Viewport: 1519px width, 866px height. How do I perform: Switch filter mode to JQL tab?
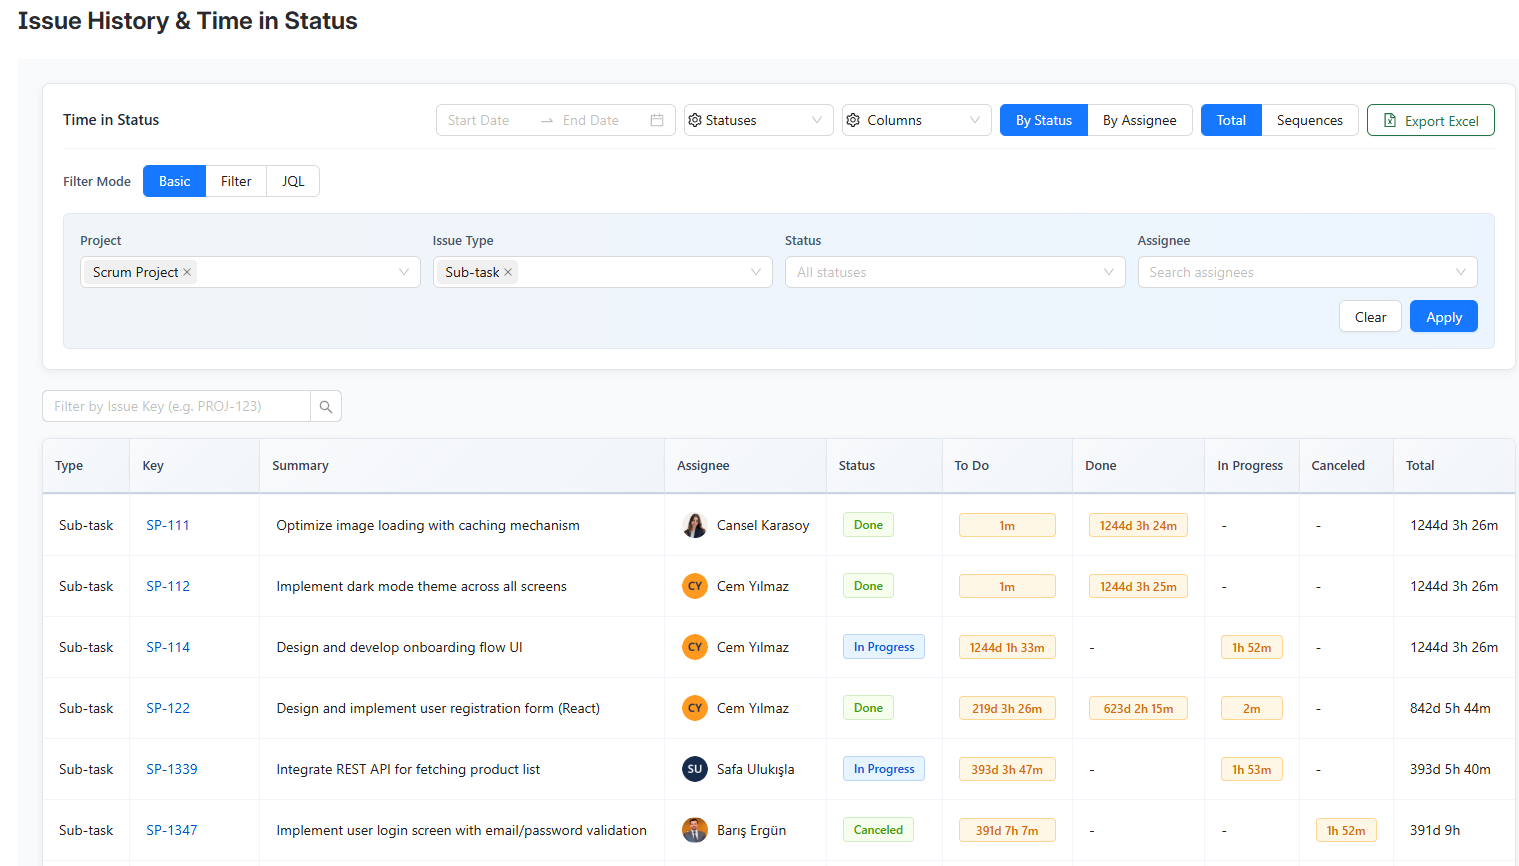point(293,181)
